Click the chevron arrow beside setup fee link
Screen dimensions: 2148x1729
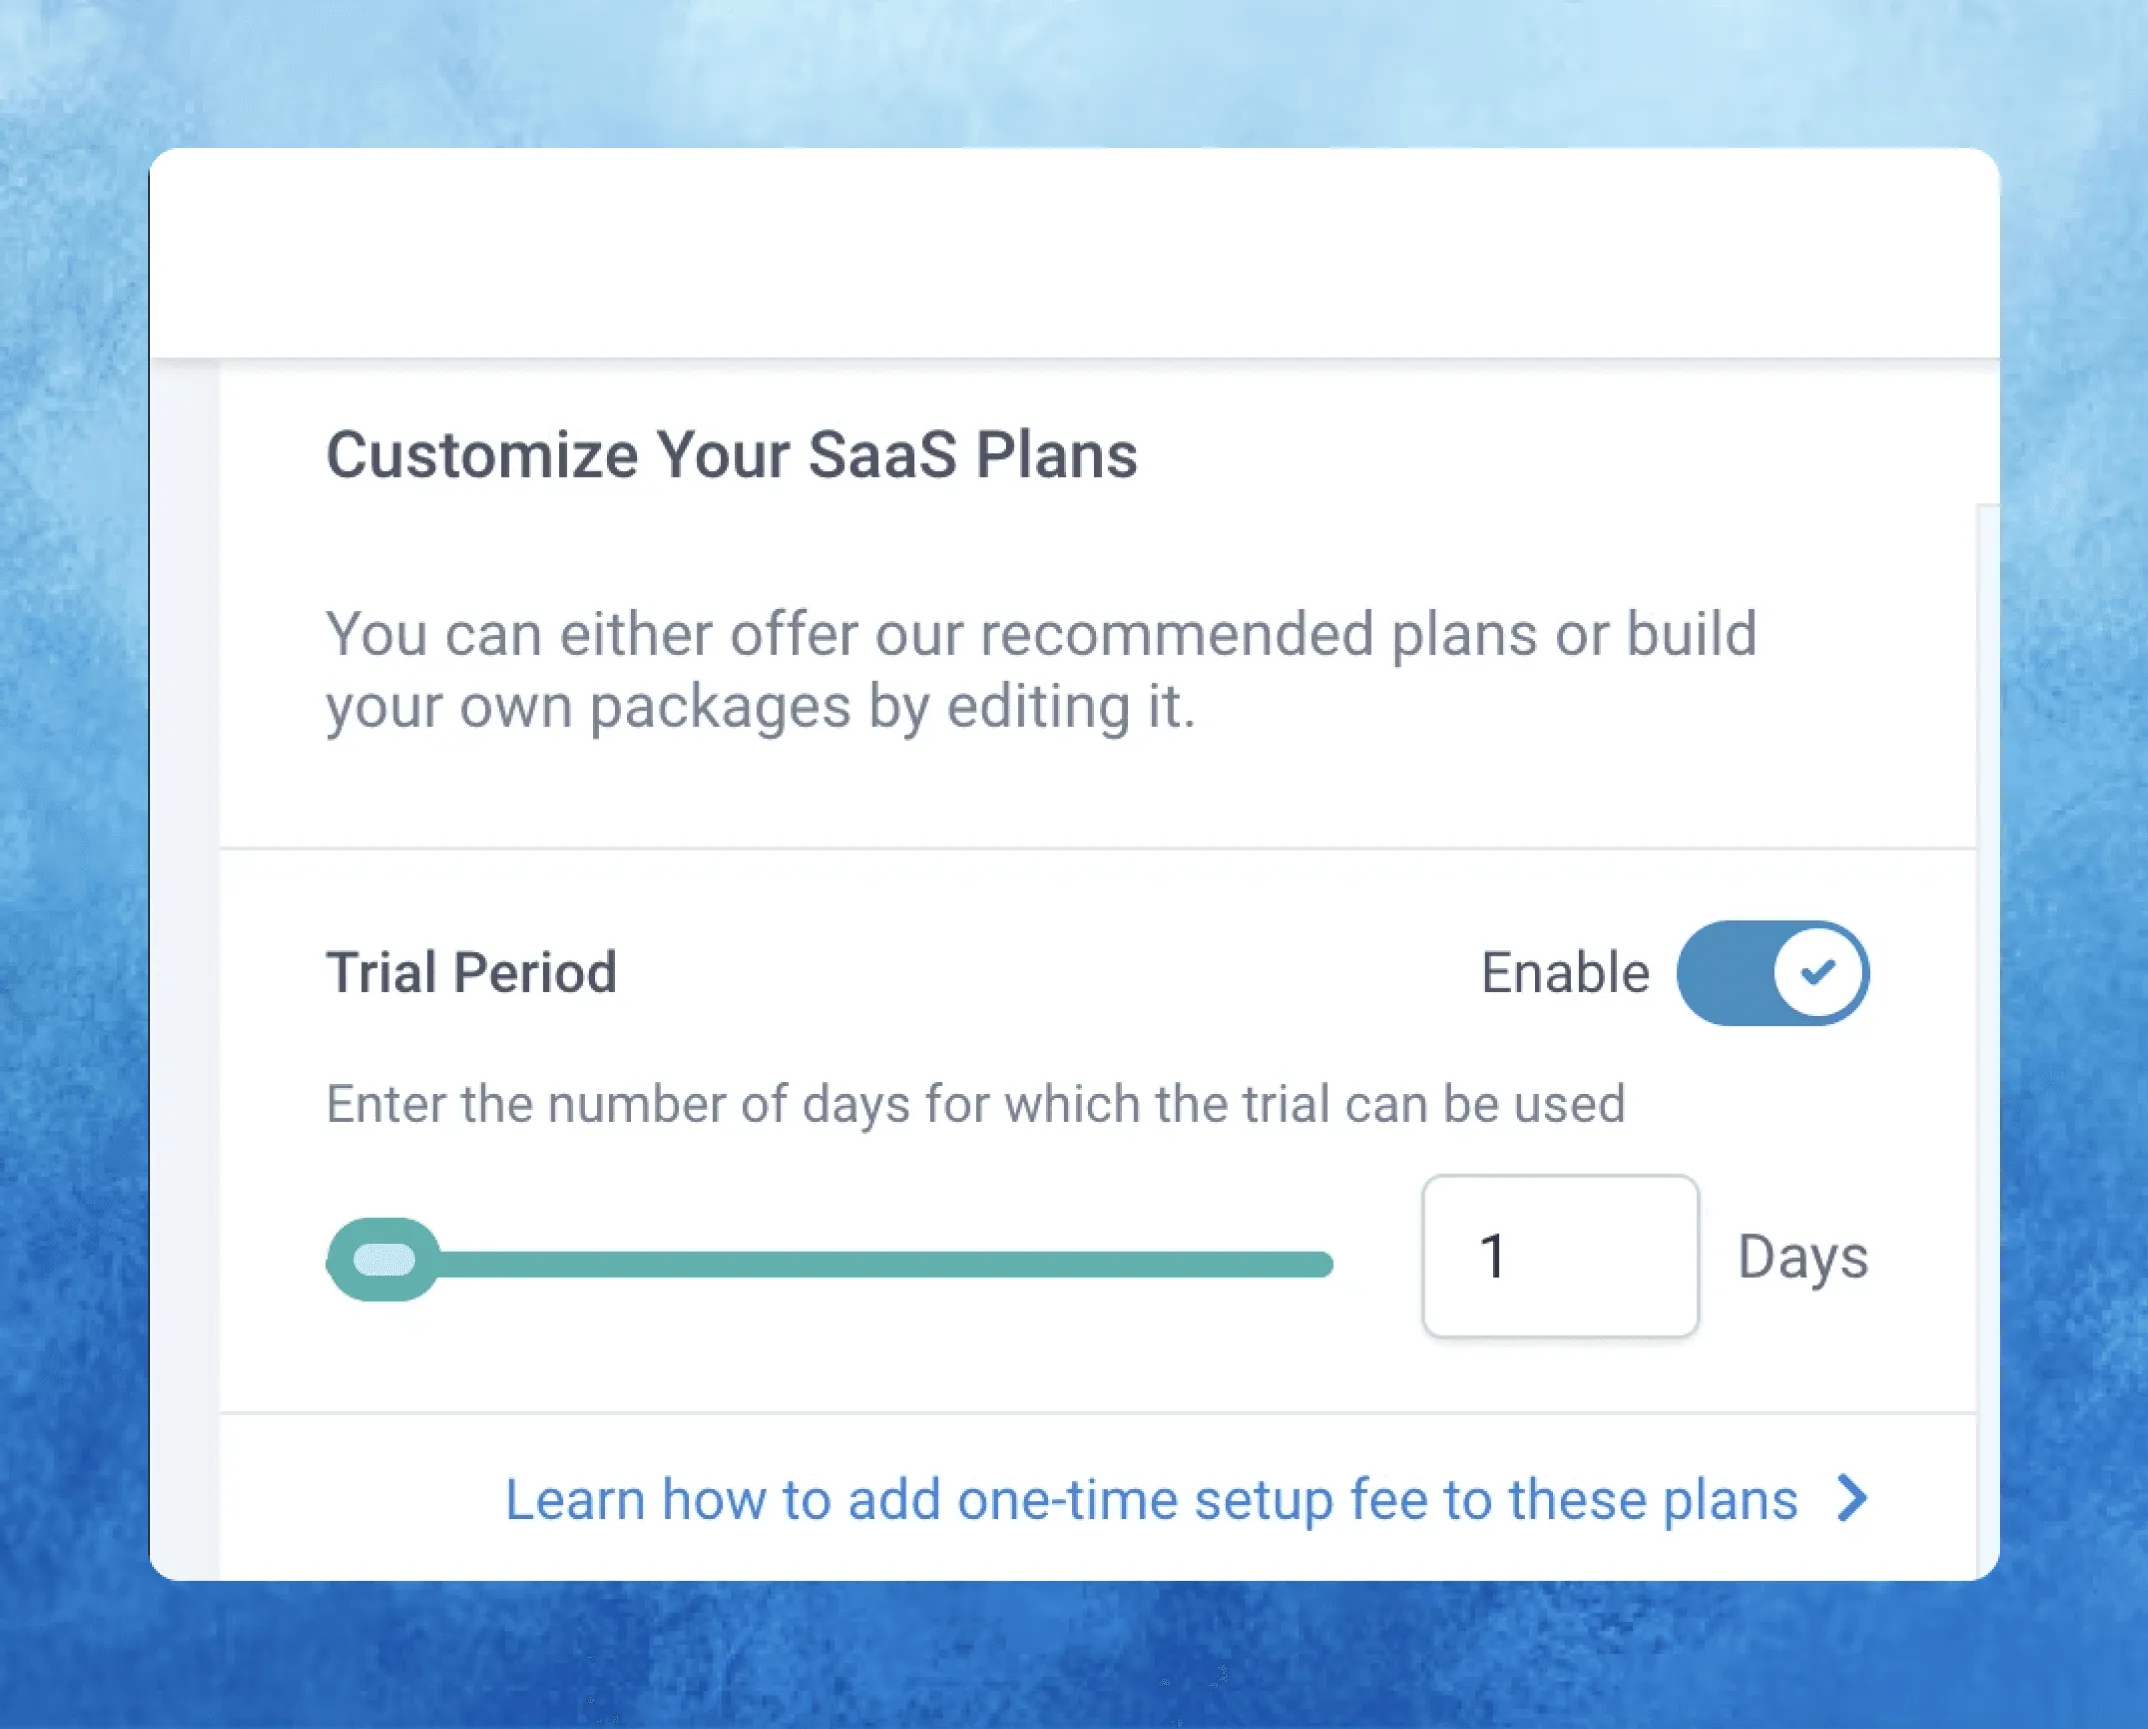click(x=1853, y=1498)
